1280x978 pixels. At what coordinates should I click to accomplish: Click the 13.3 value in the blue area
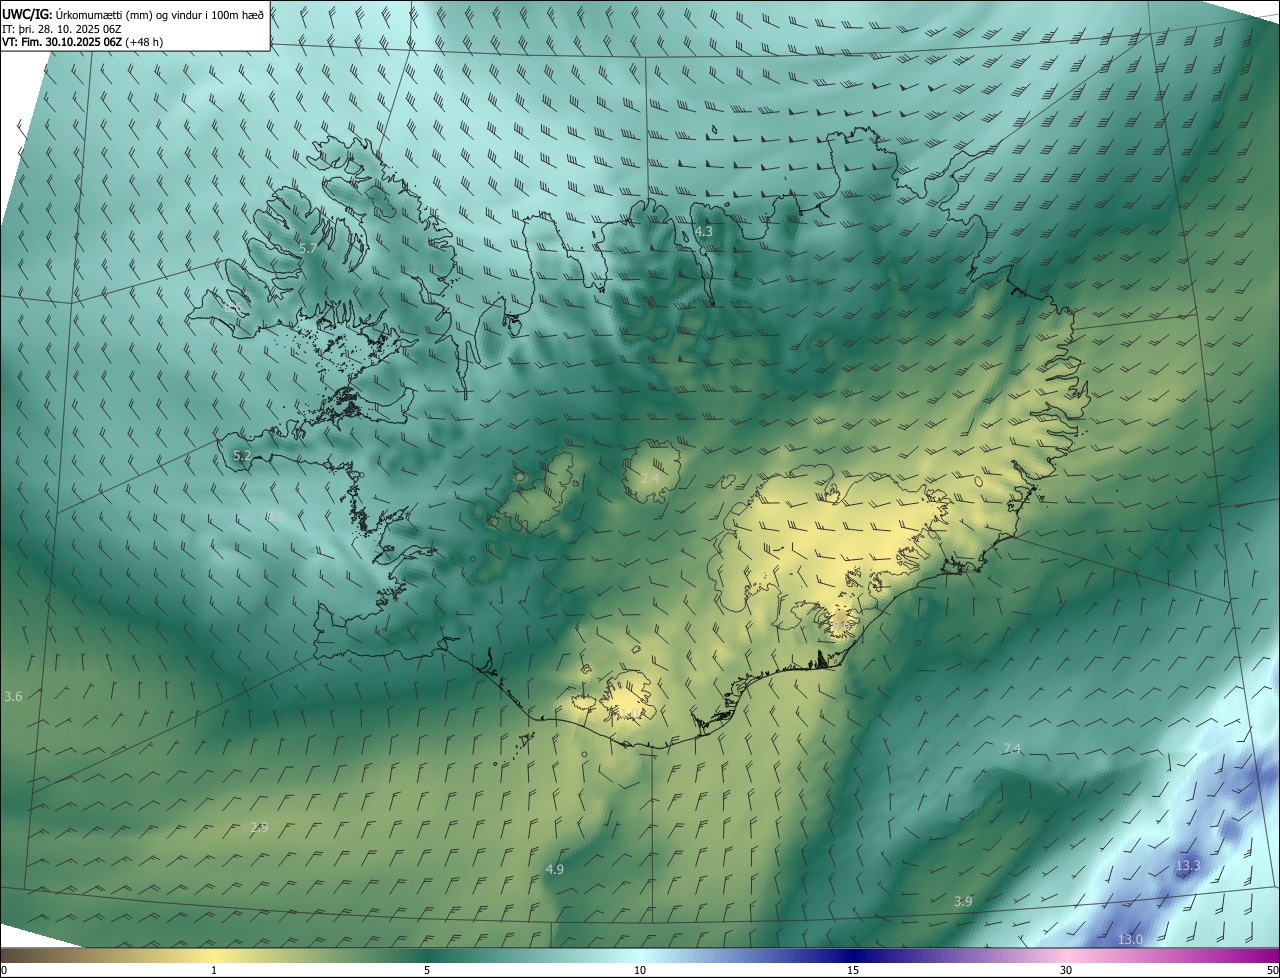(x=1188, y=866)
